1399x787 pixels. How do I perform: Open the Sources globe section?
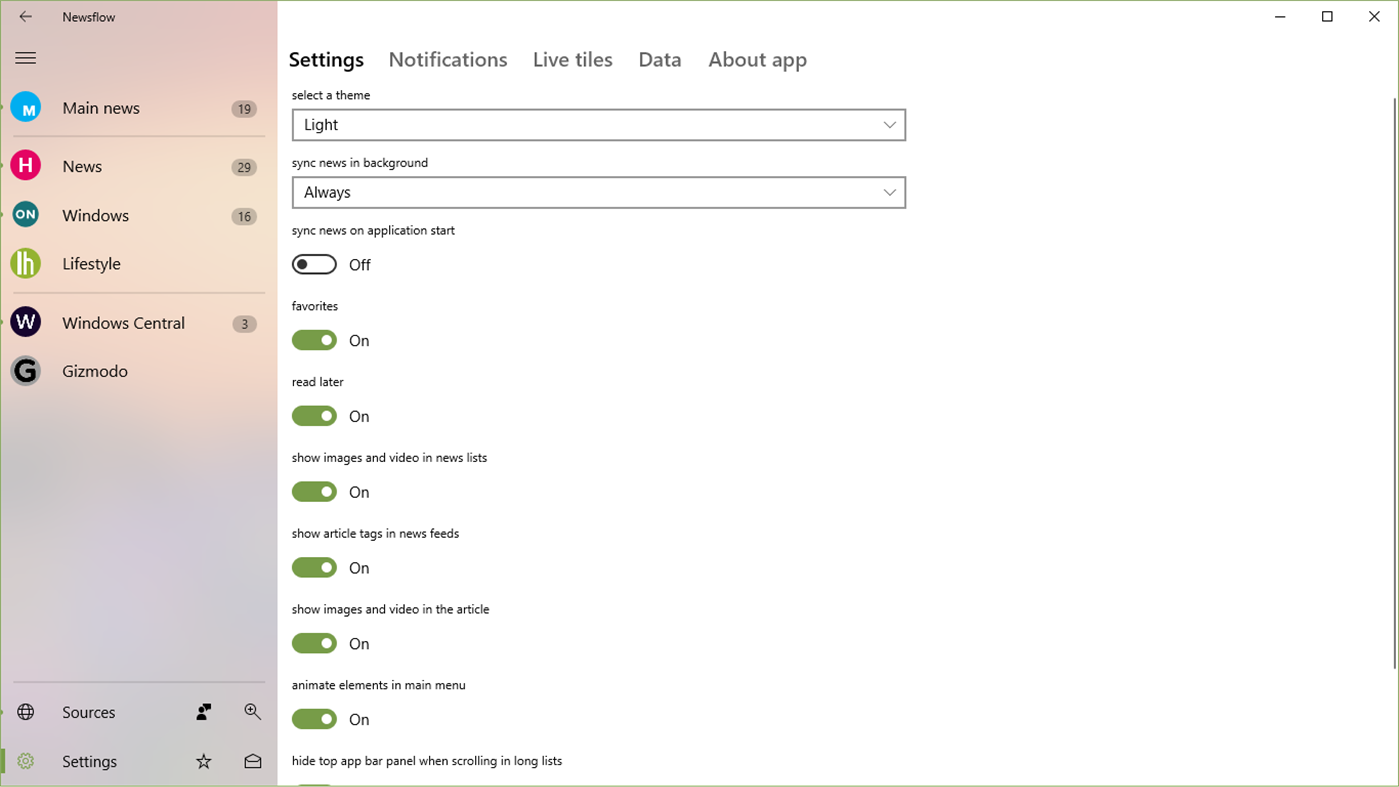tap(25, 711)
